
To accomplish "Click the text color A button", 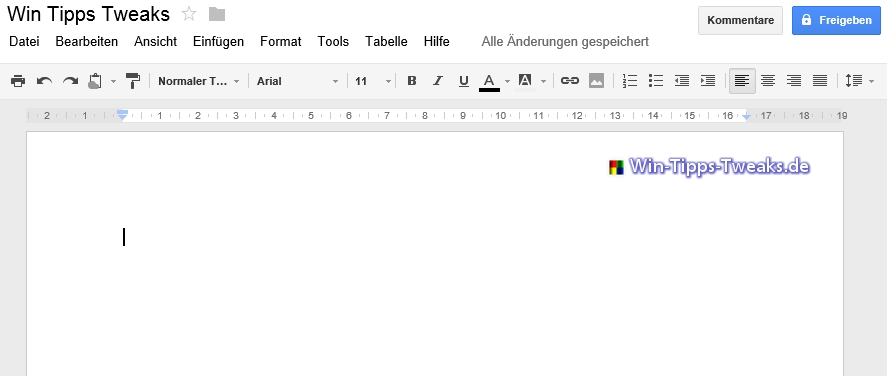I will [489, 81].
